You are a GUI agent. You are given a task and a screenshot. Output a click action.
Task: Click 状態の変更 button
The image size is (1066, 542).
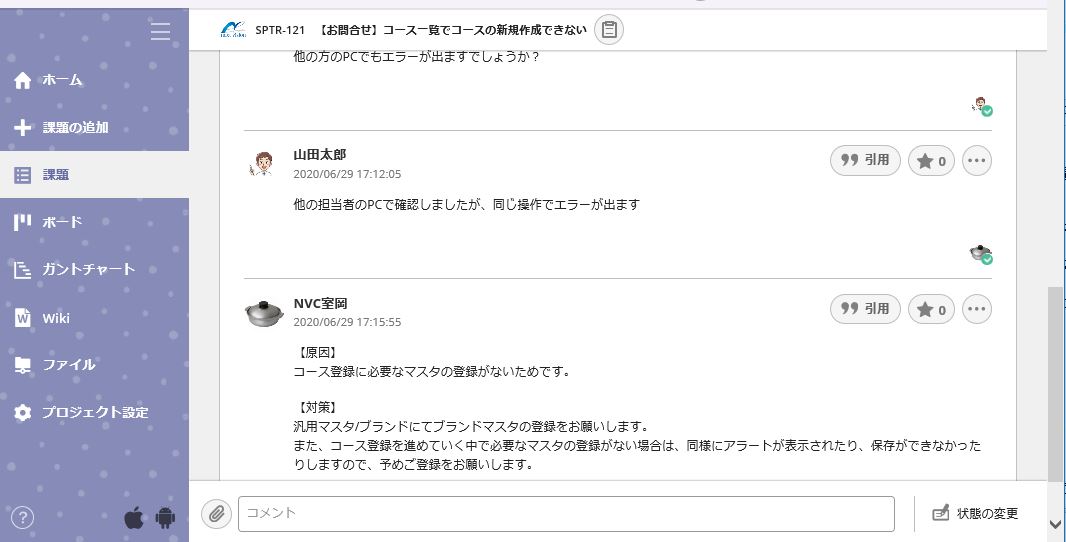[x=975, y=513]
